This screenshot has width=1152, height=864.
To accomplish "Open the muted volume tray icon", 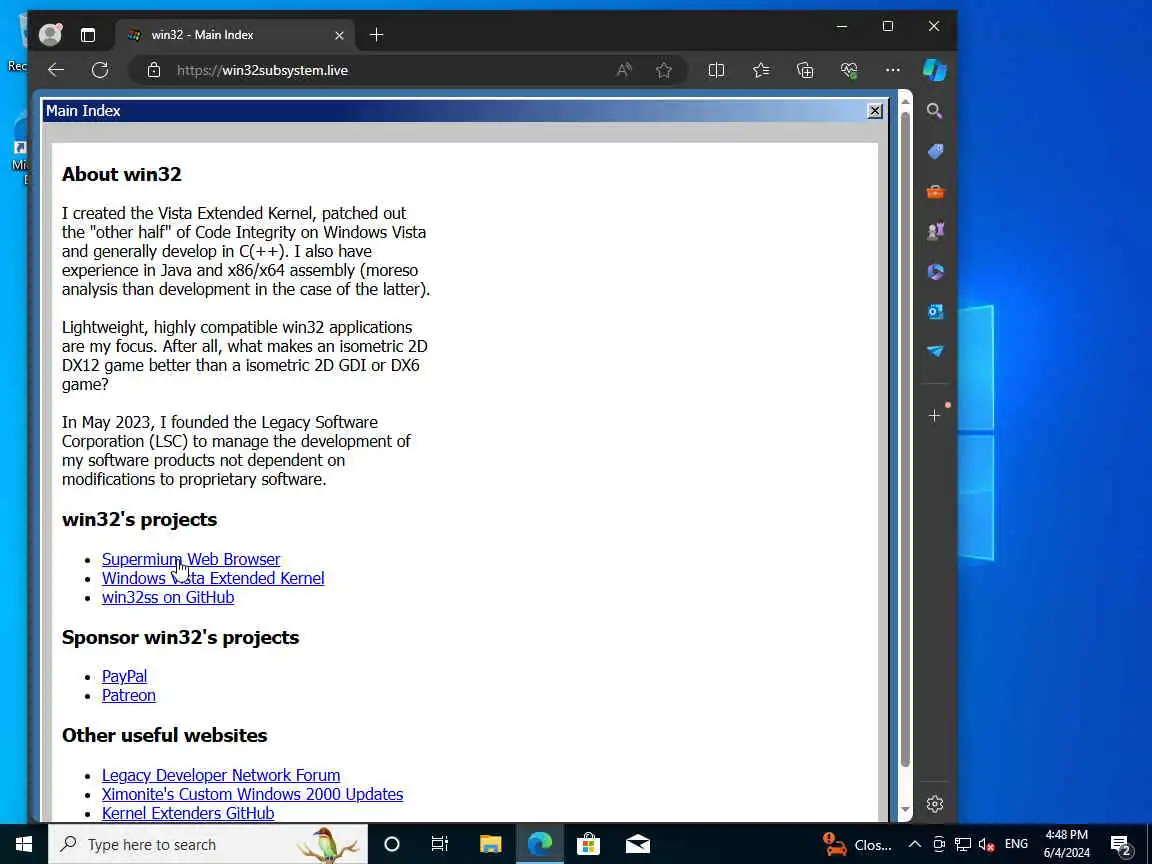I will coord(987,844).
